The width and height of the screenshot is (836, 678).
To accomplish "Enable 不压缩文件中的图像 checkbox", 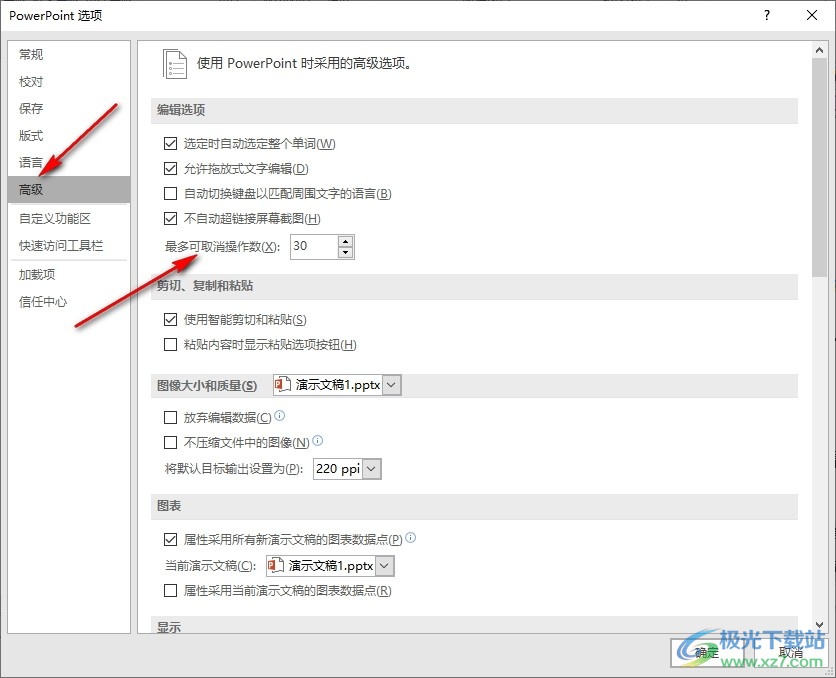I will (171, 442).
